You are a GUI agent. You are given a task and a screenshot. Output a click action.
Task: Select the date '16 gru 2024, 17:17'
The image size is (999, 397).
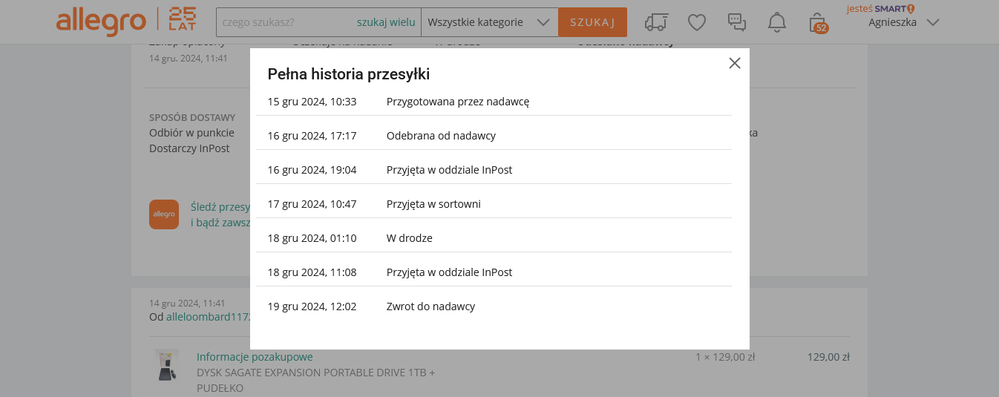coord(312,136)
